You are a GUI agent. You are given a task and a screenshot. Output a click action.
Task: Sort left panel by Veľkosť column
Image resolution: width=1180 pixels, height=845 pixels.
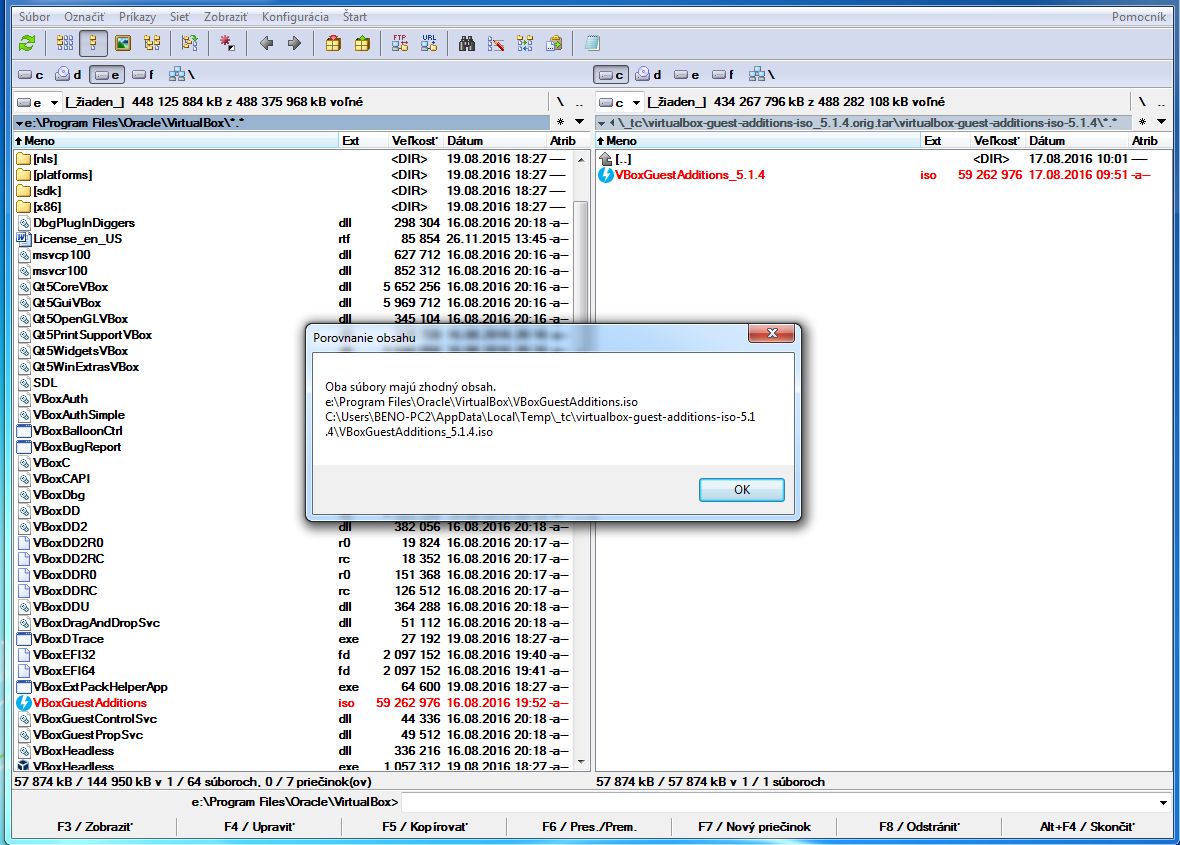click(x=414, y=141)
